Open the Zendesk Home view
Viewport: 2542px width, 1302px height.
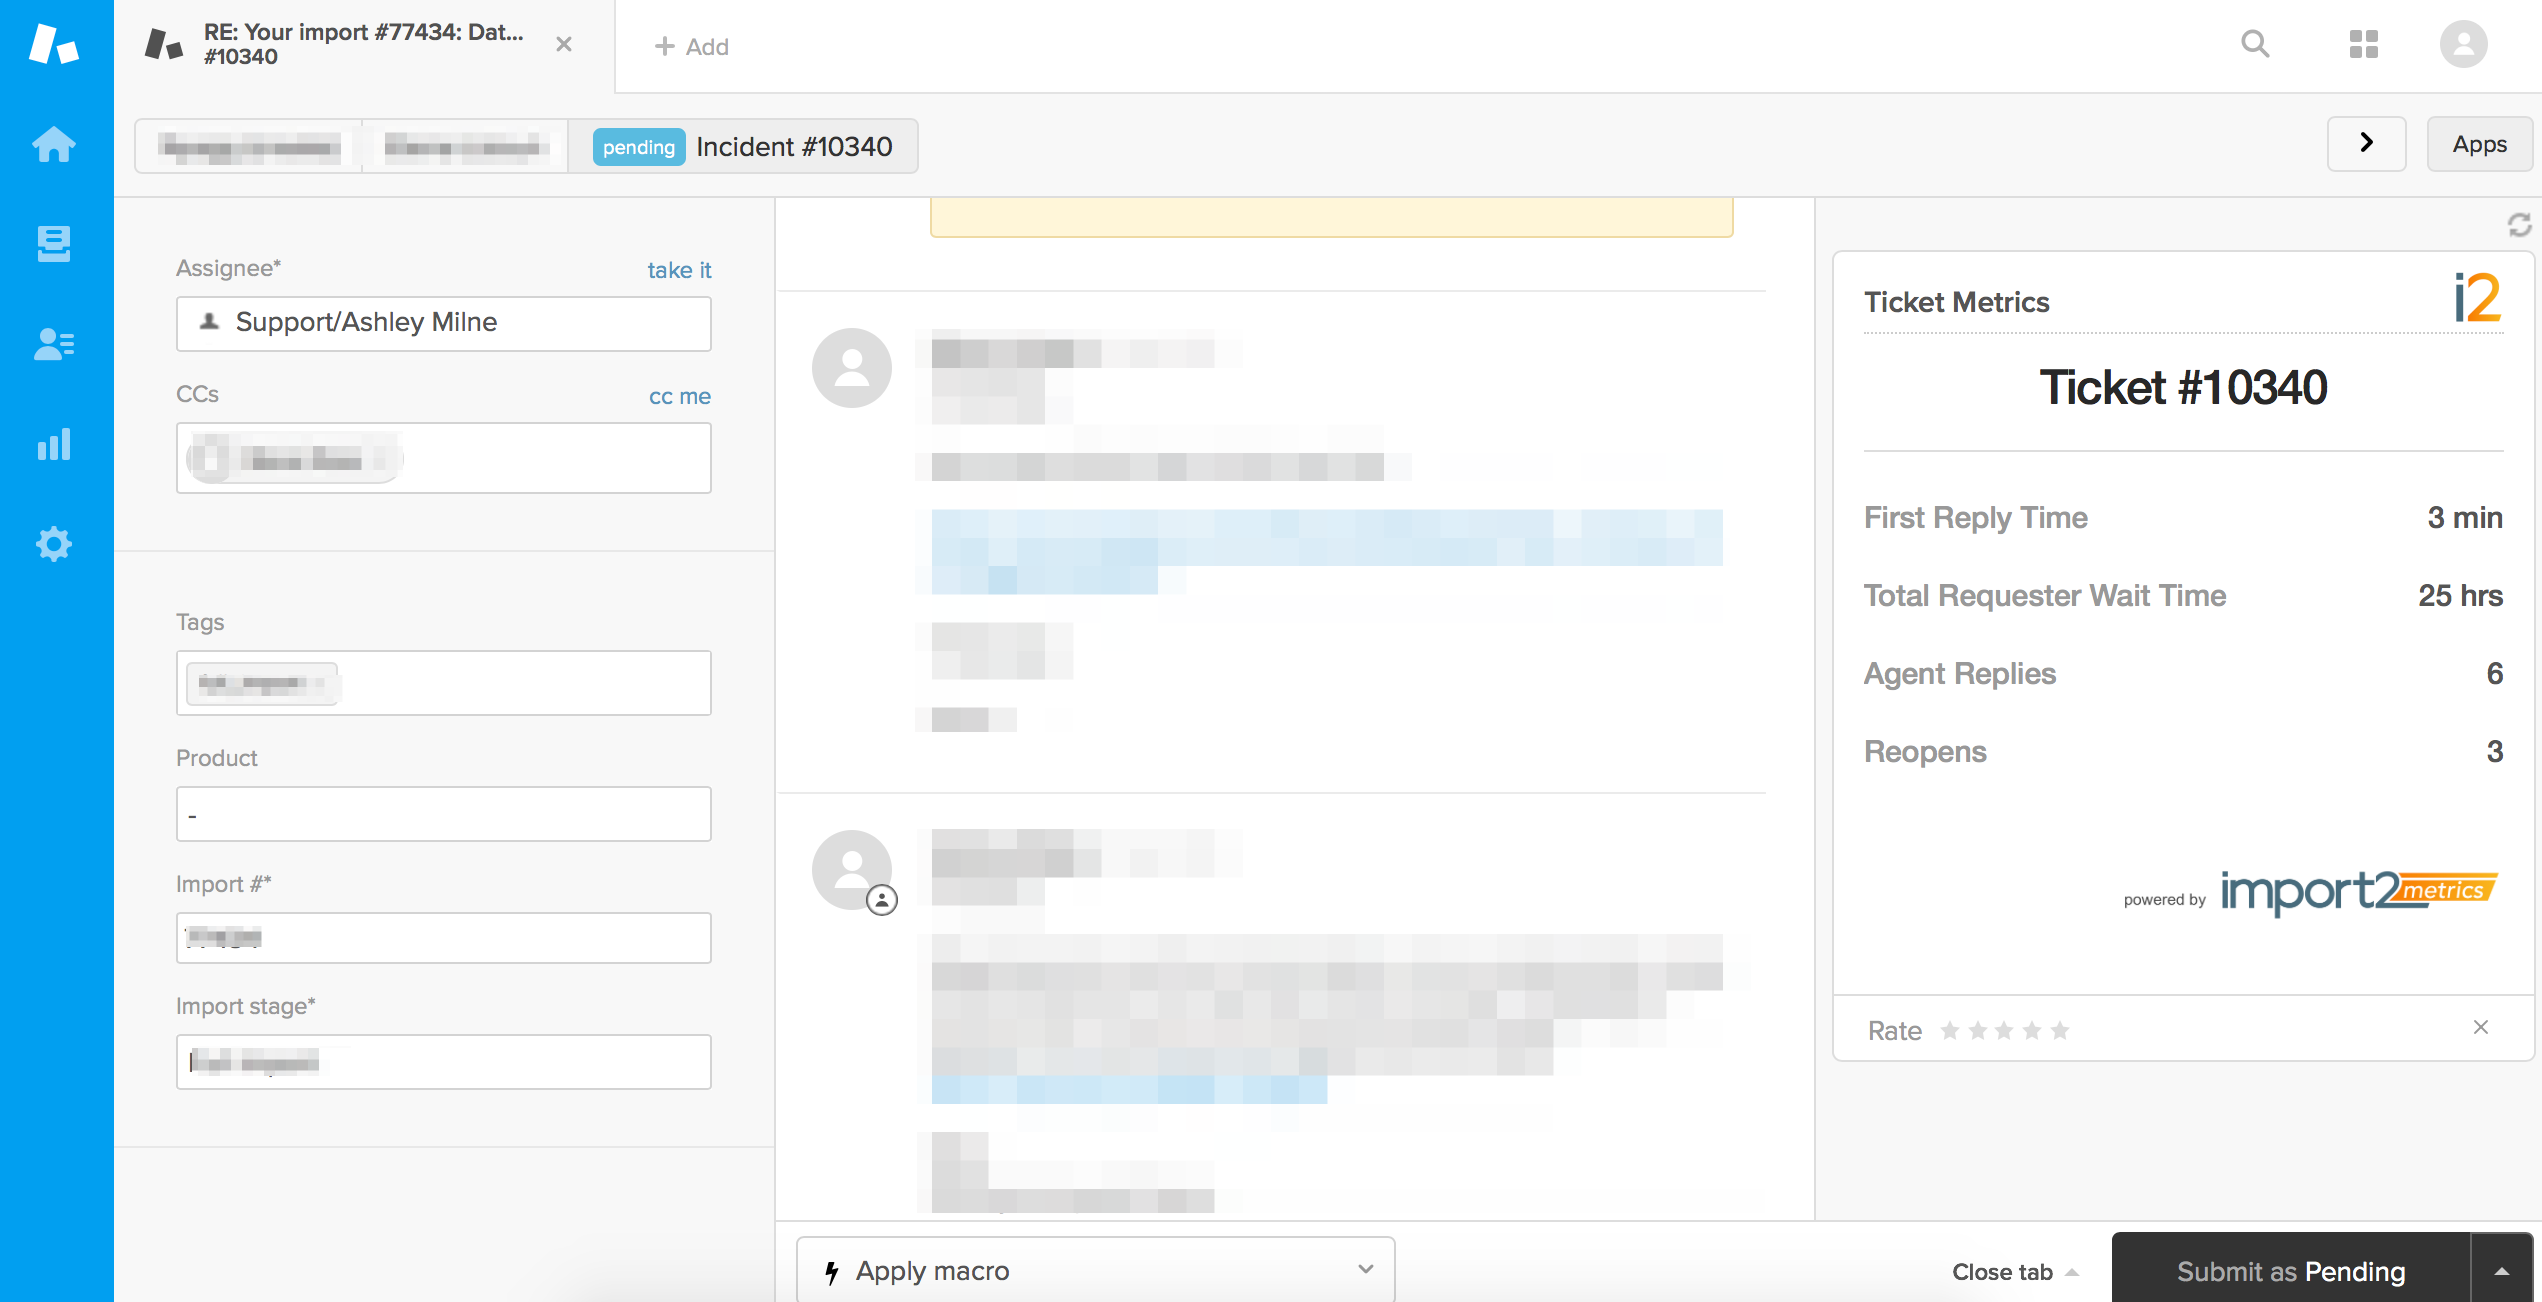53,144
